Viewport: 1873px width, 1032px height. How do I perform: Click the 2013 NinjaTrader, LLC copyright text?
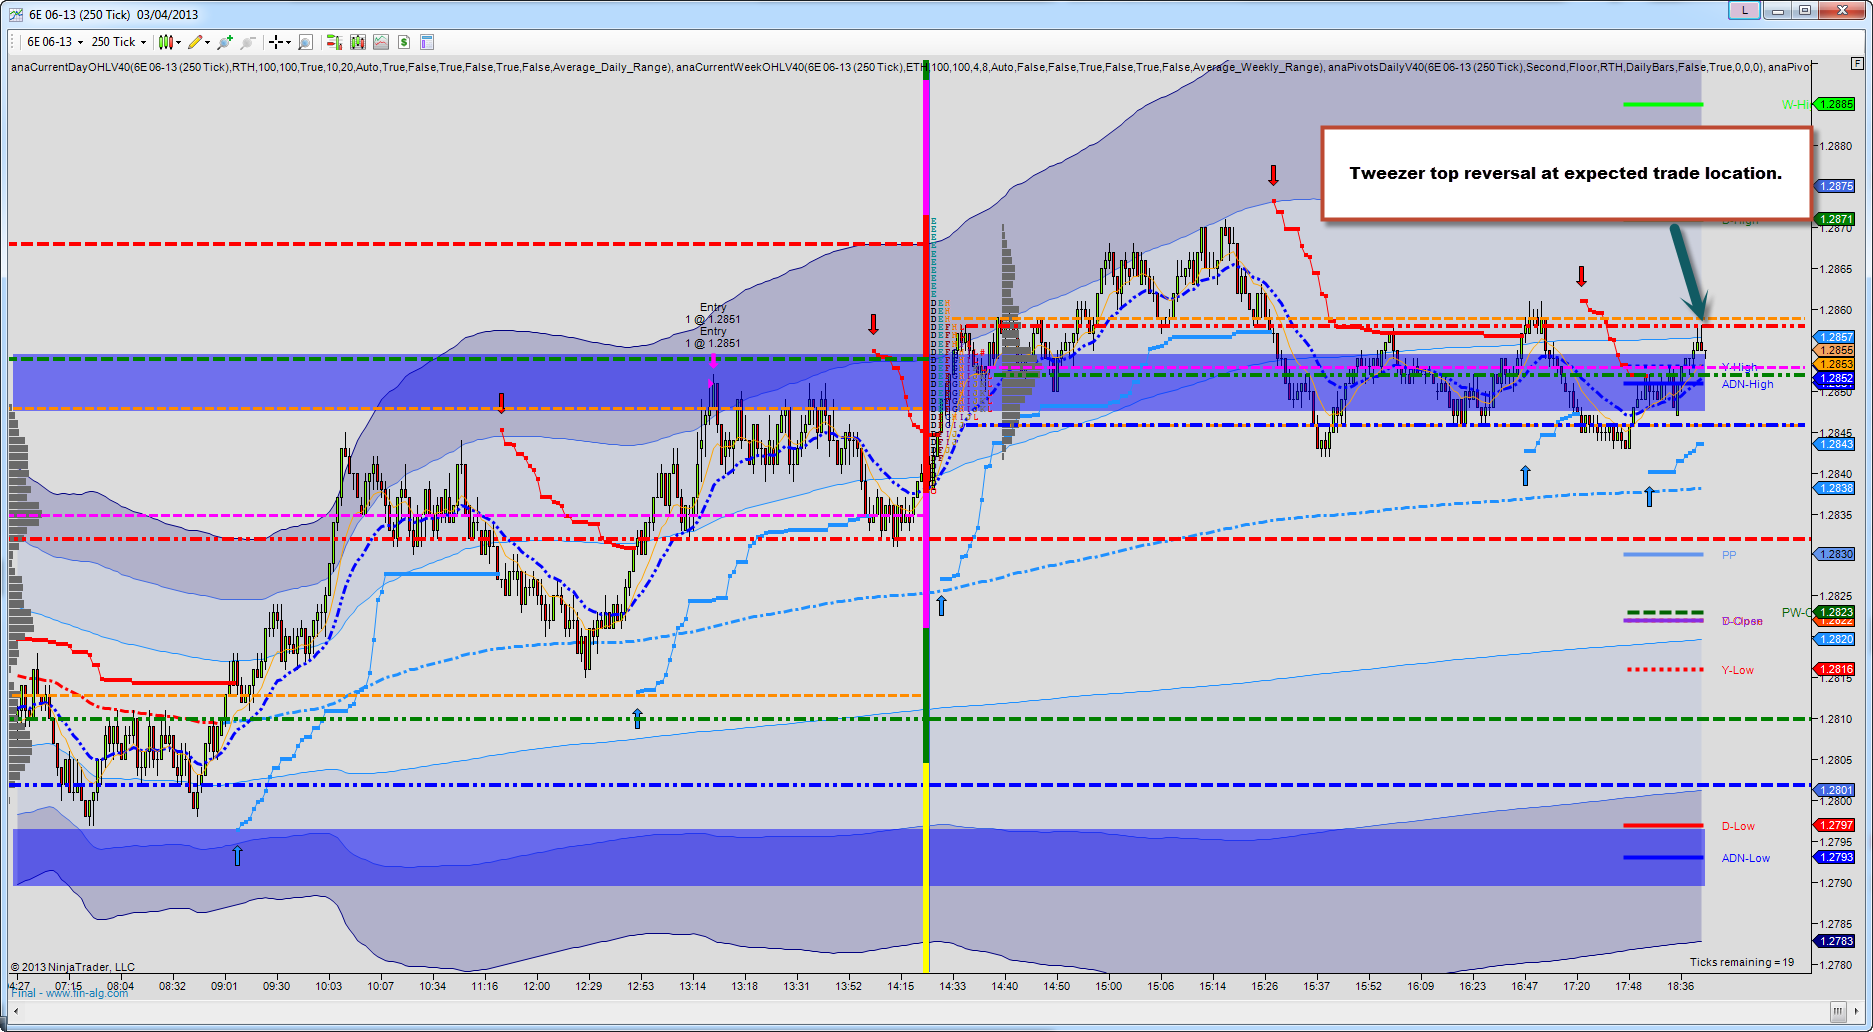pyautogui.click(x=73, y=967)
